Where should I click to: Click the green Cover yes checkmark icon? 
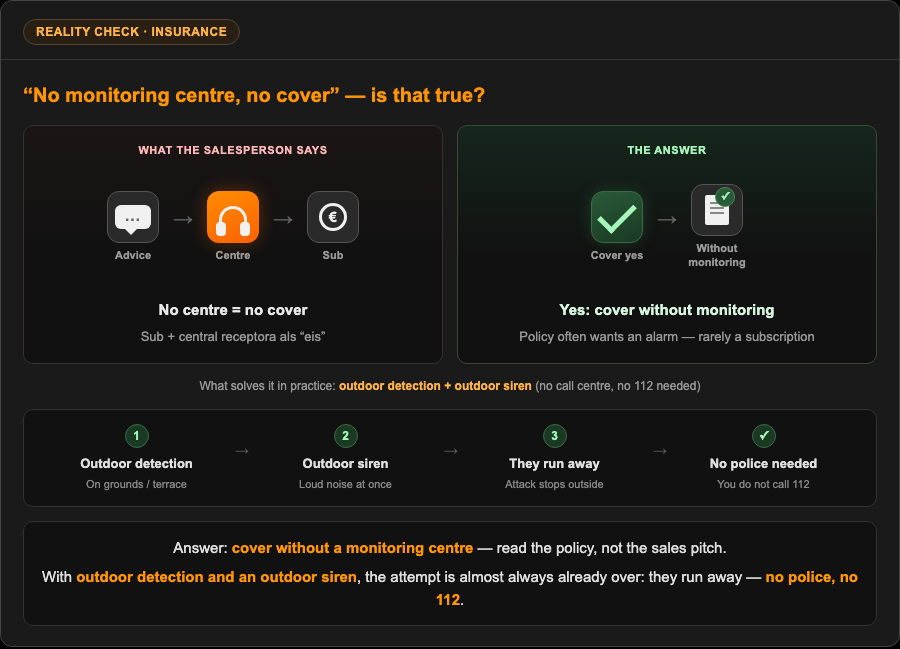(x=617, y=217)
